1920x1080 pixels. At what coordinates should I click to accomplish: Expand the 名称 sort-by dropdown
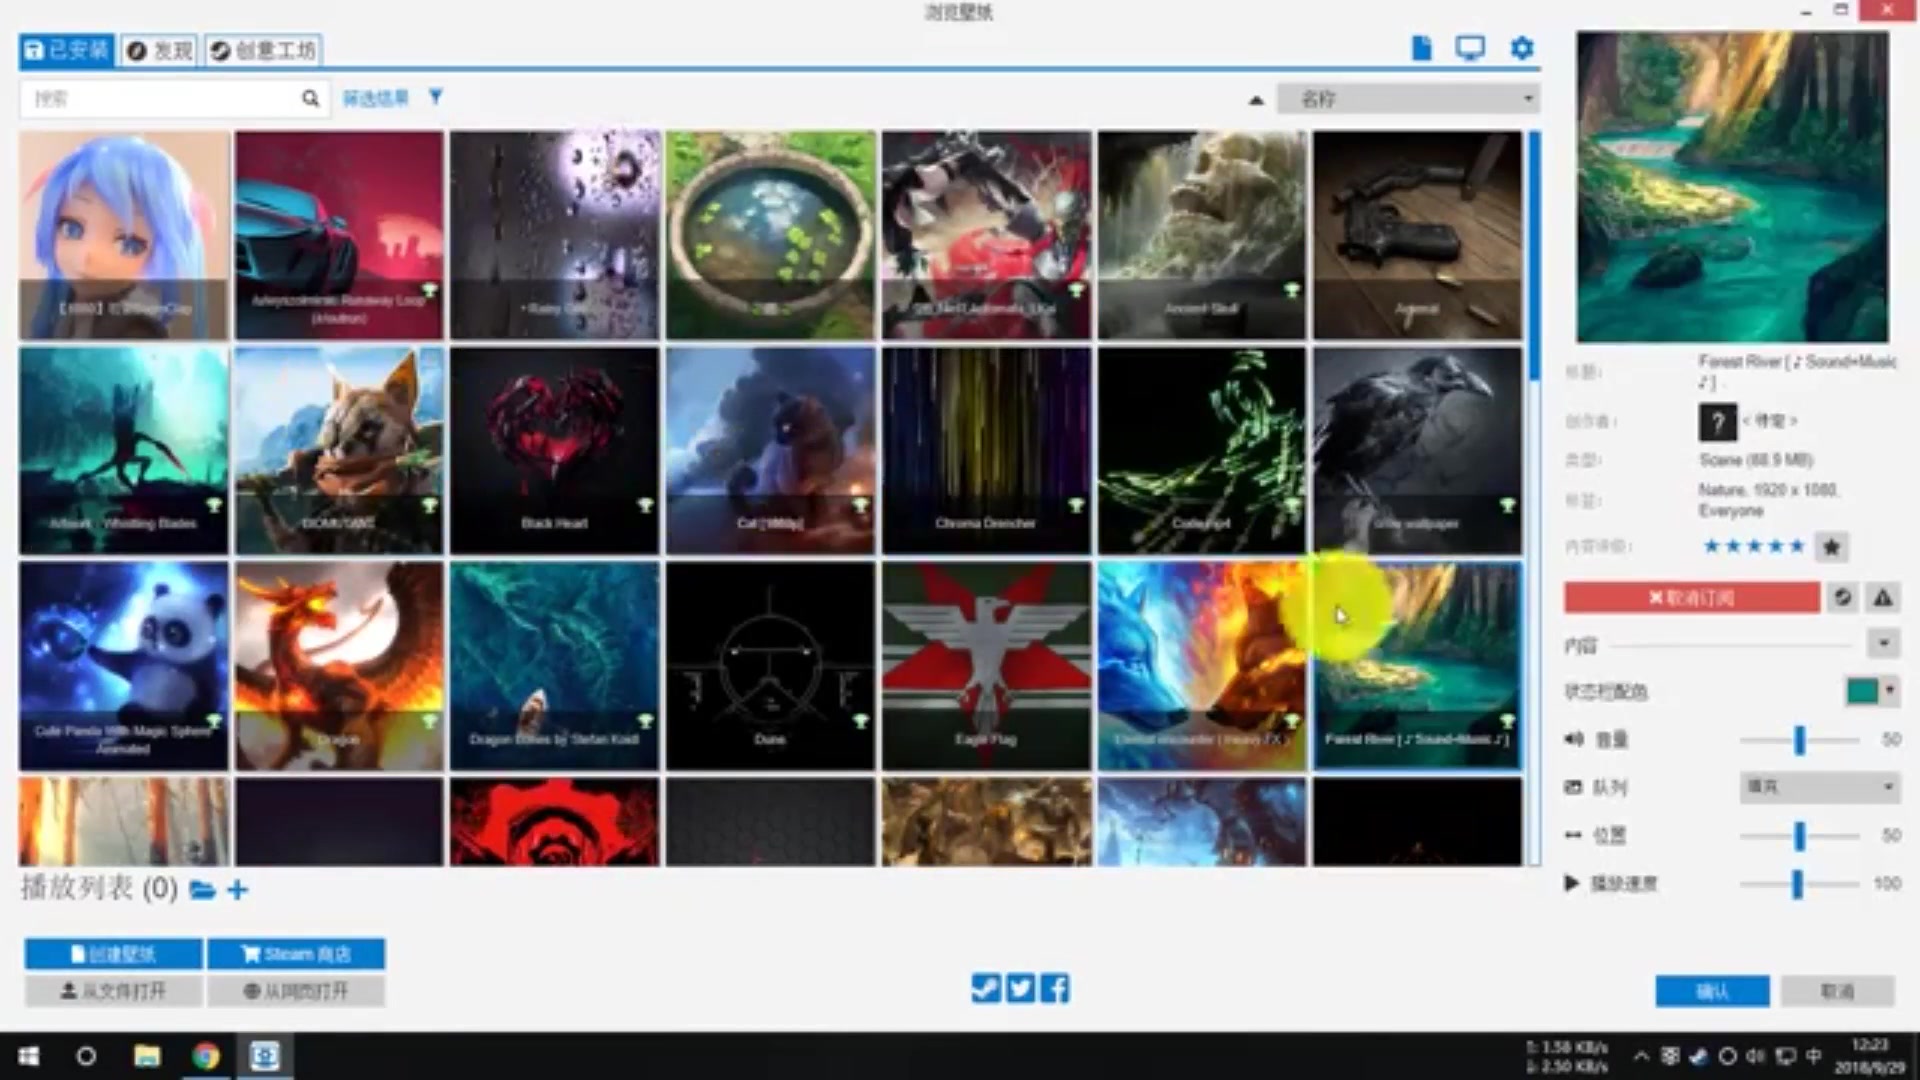pos(1408,98)
